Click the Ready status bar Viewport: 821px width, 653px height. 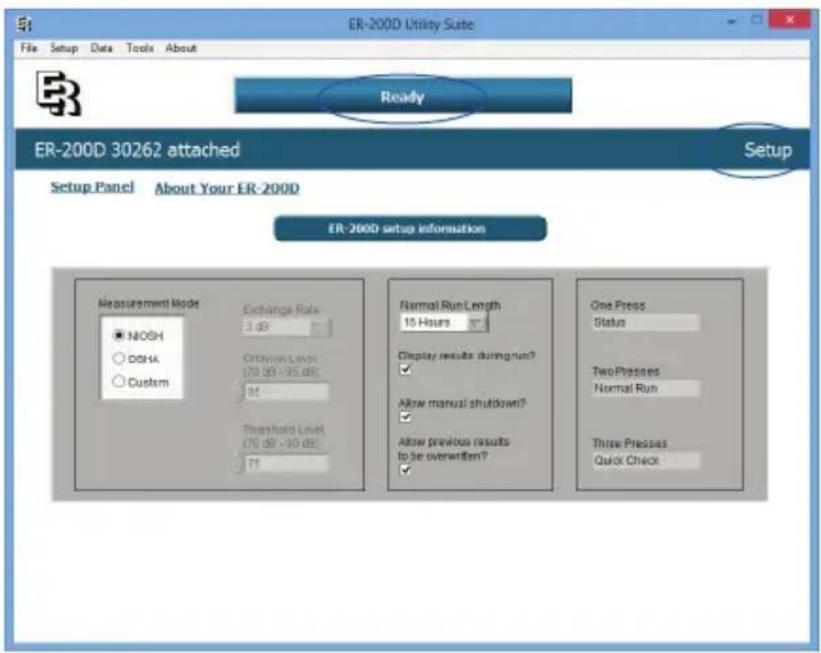click(x=403, y=96)
